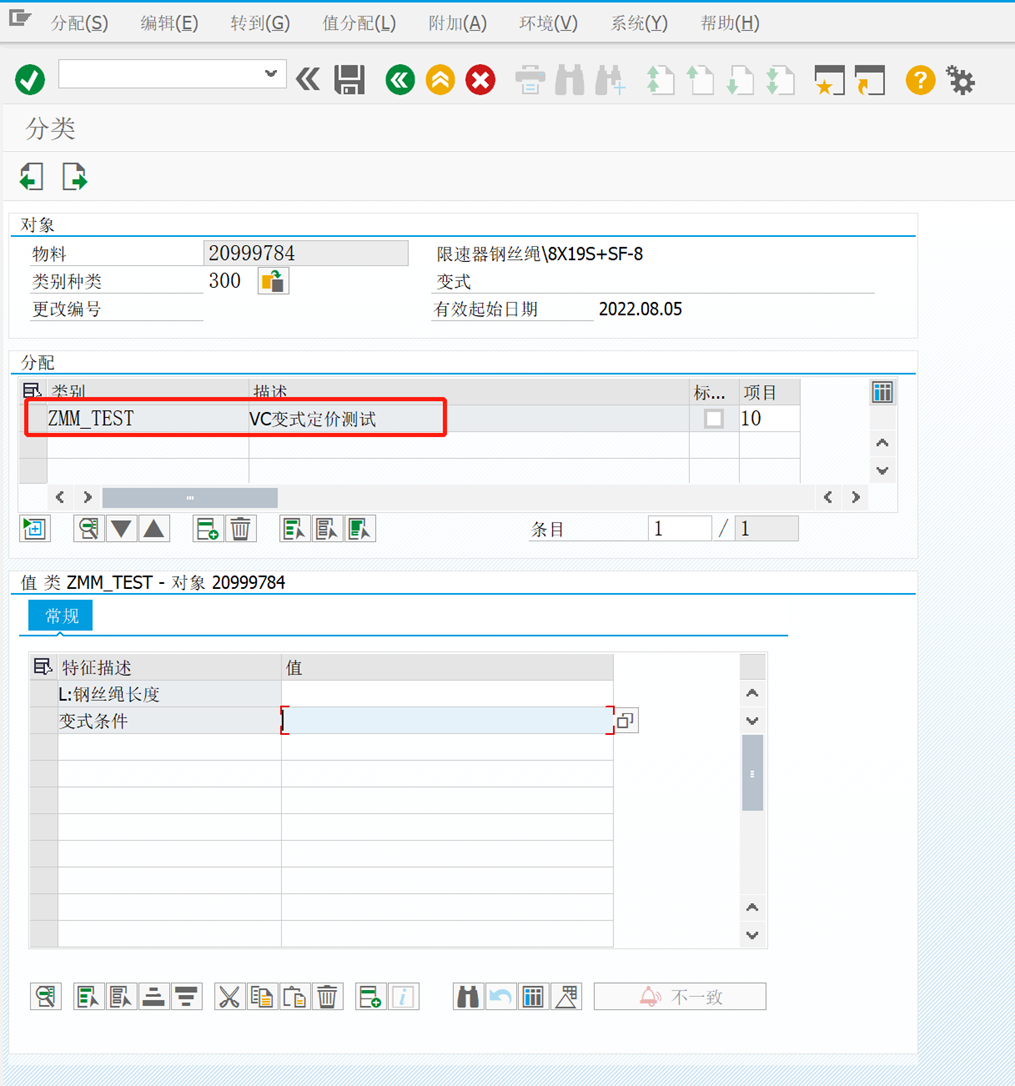Open Customize Local Layout gear icon
Screen dimensions: 1015x1086
coord(961,80)
